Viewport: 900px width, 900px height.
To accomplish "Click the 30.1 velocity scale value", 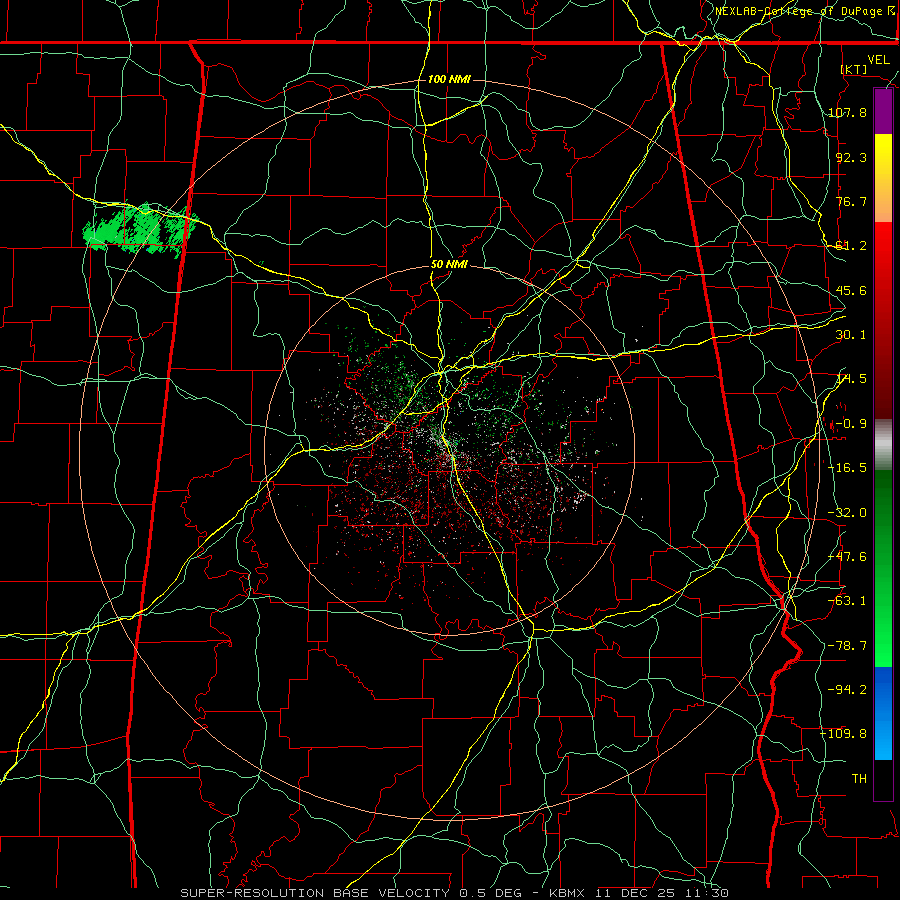I will pyautogui.click(x=851, y=335).
